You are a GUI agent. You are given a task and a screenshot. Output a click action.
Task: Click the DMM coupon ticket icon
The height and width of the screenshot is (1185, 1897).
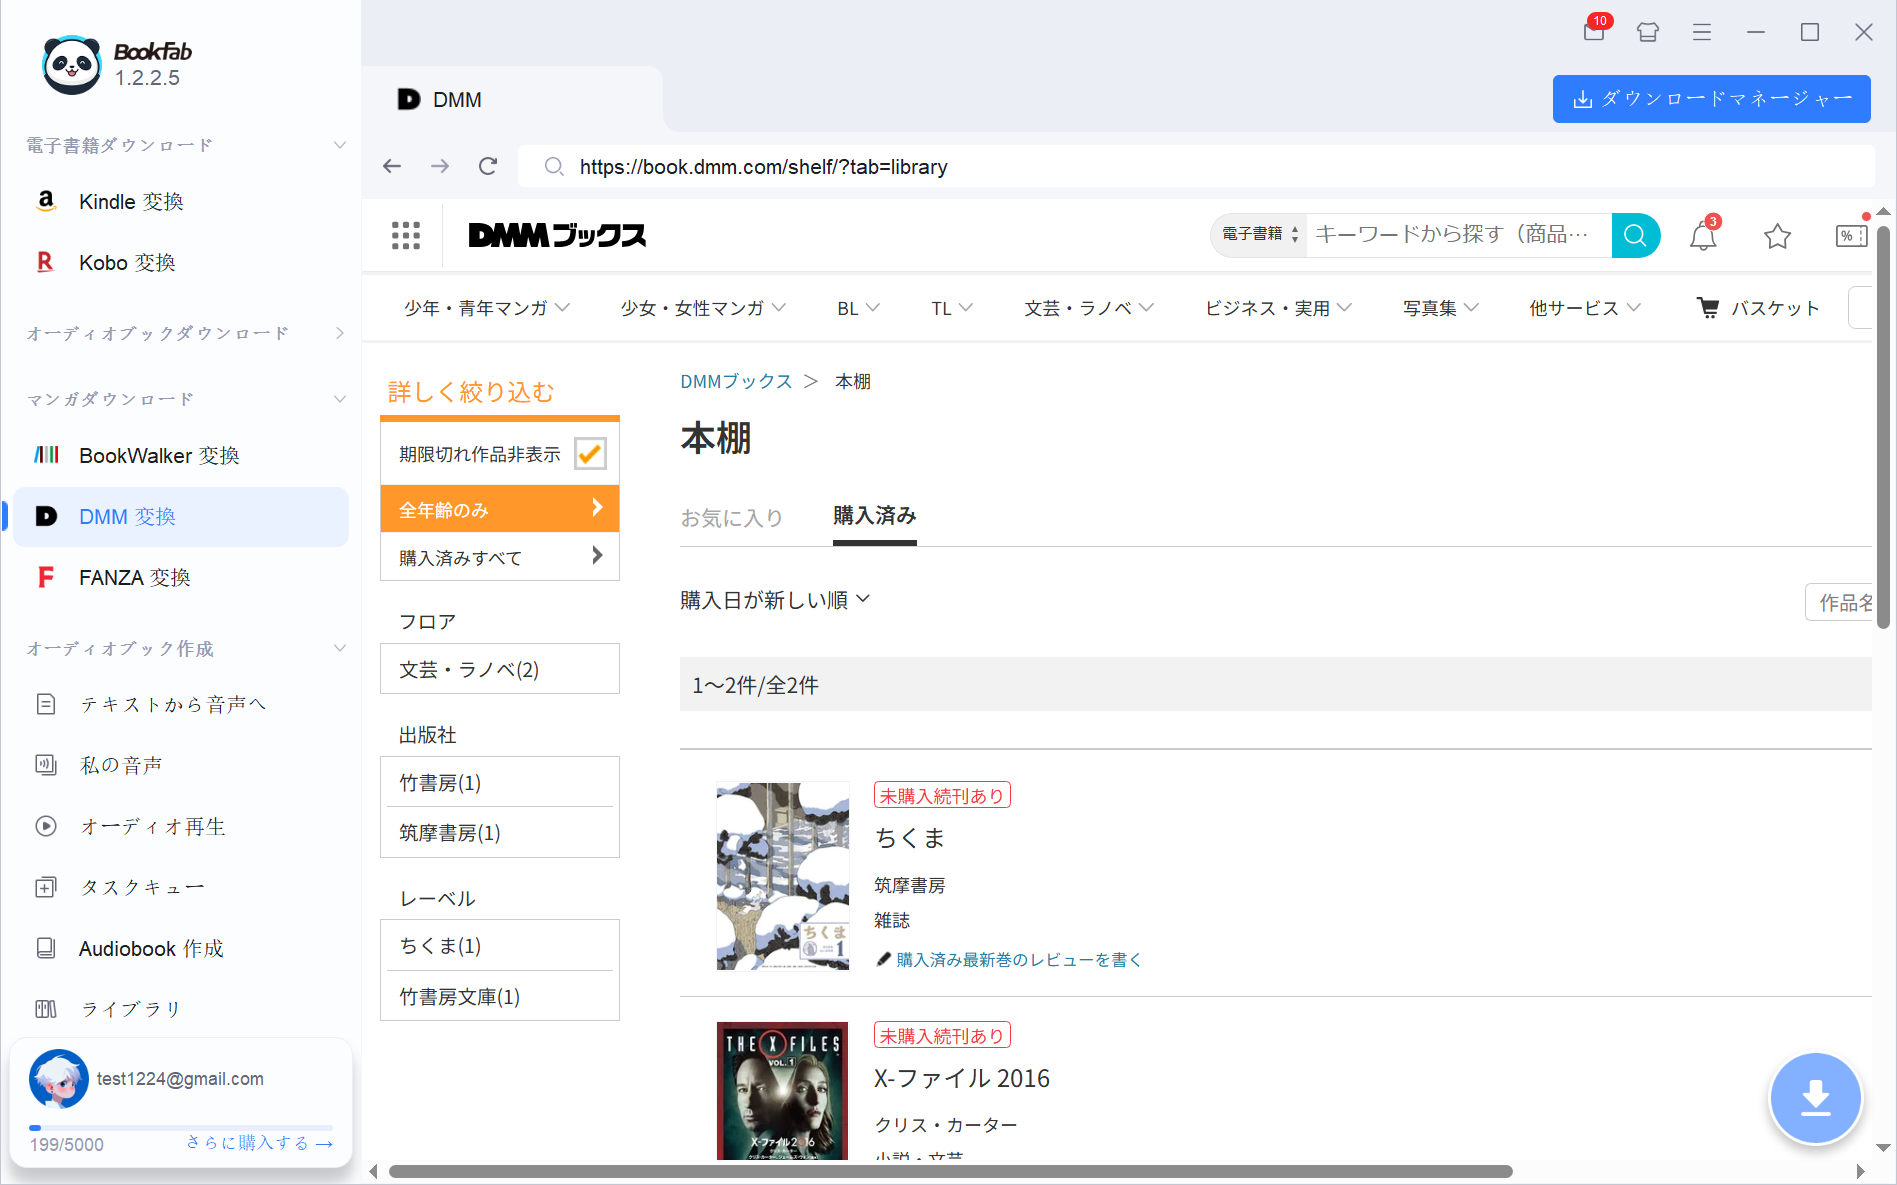pyautogui.click(x=1851, y=235)
